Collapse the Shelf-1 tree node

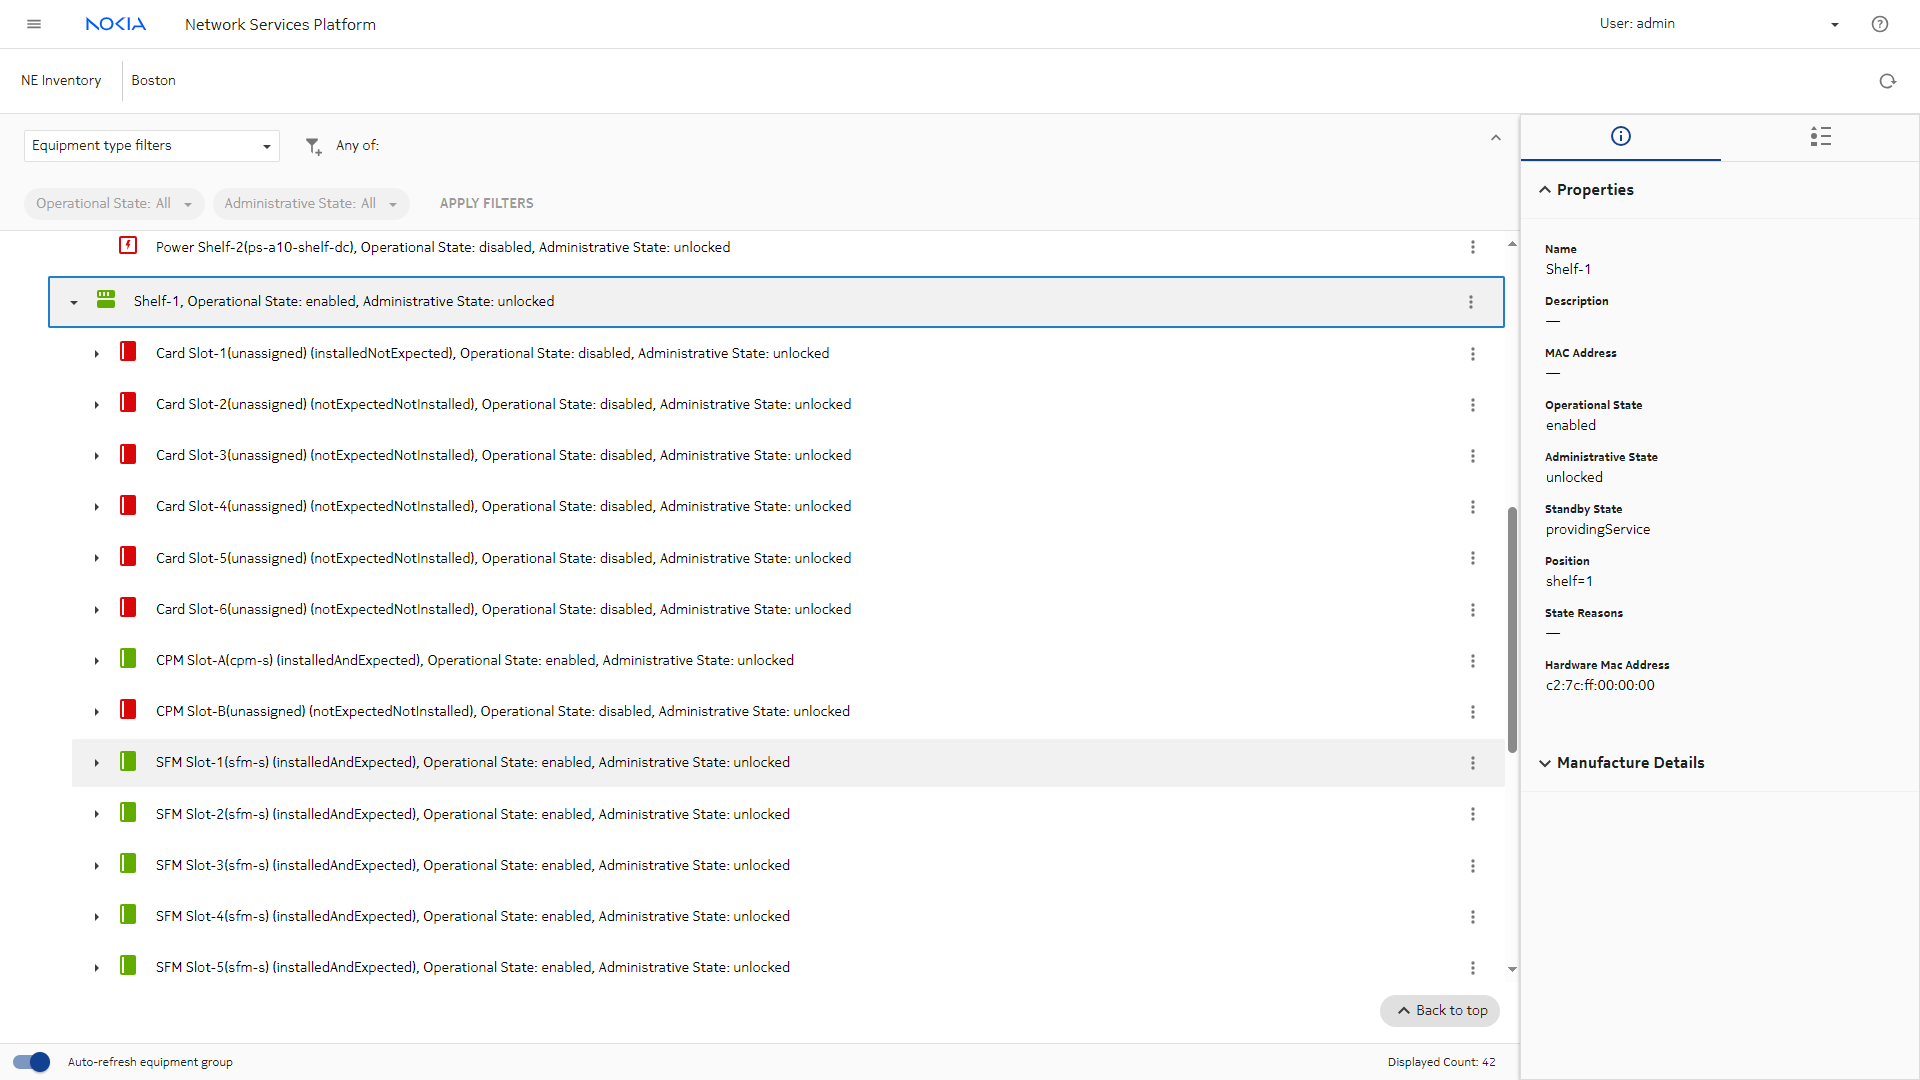[x=74, y=302]
